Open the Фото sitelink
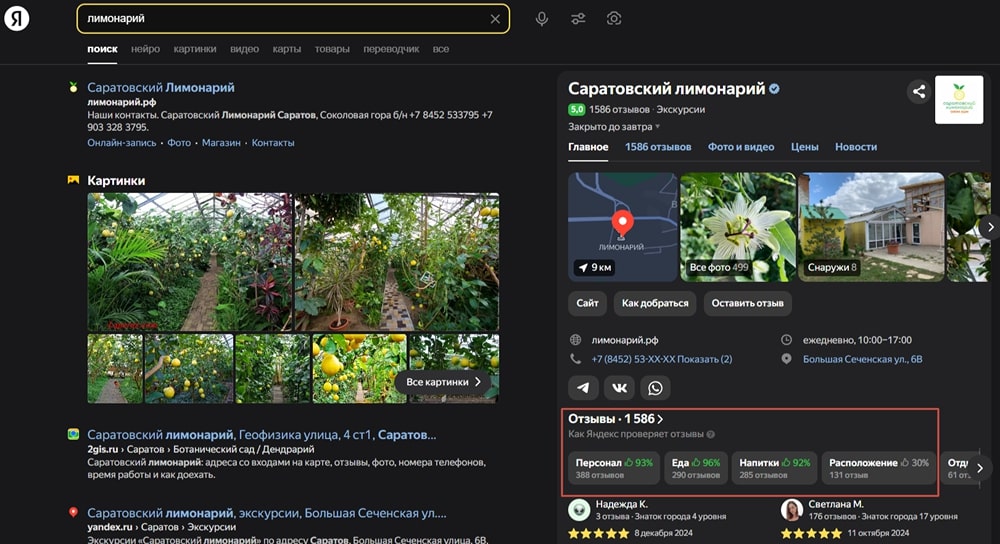The height and width of the screenshot is (544, 1000). pos(179,143)
